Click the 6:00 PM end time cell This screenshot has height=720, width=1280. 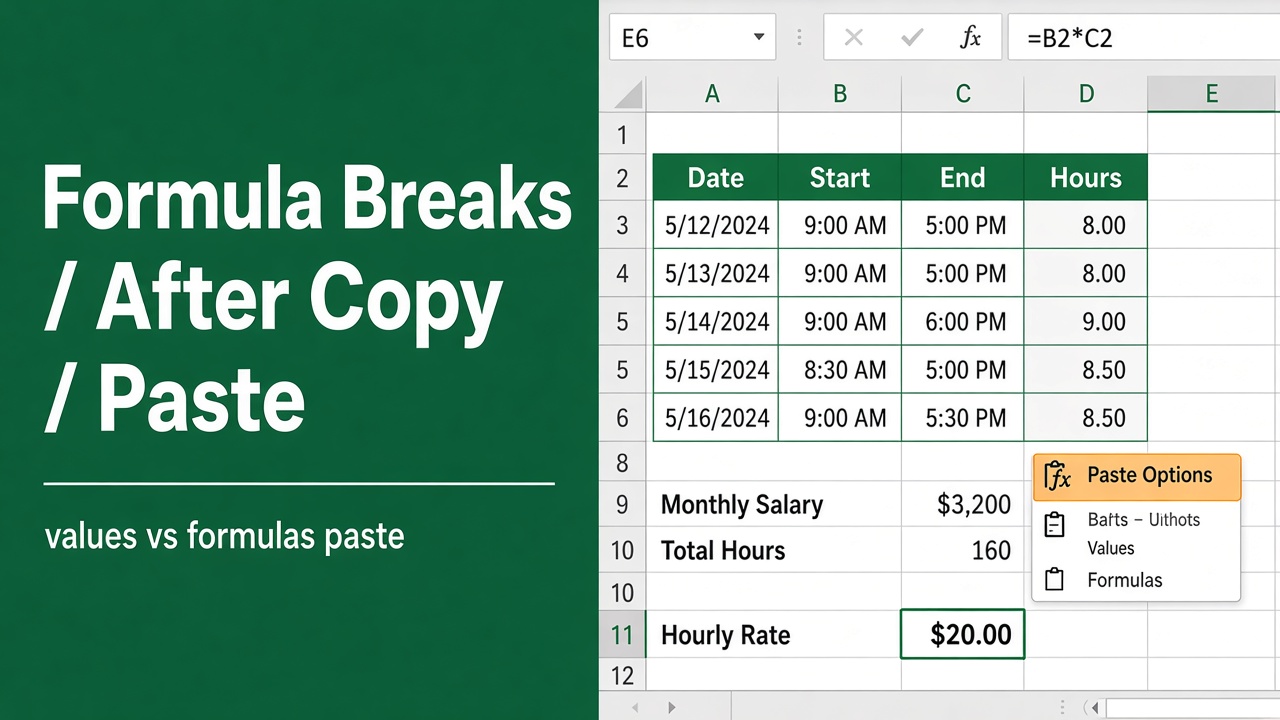pos(963,322)
